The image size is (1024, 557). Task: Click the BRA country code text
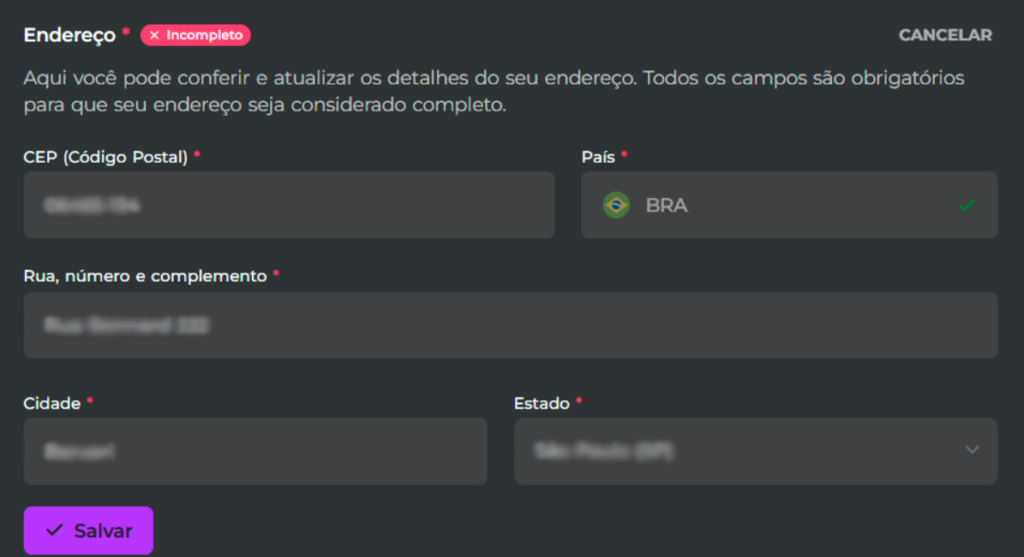666,206
